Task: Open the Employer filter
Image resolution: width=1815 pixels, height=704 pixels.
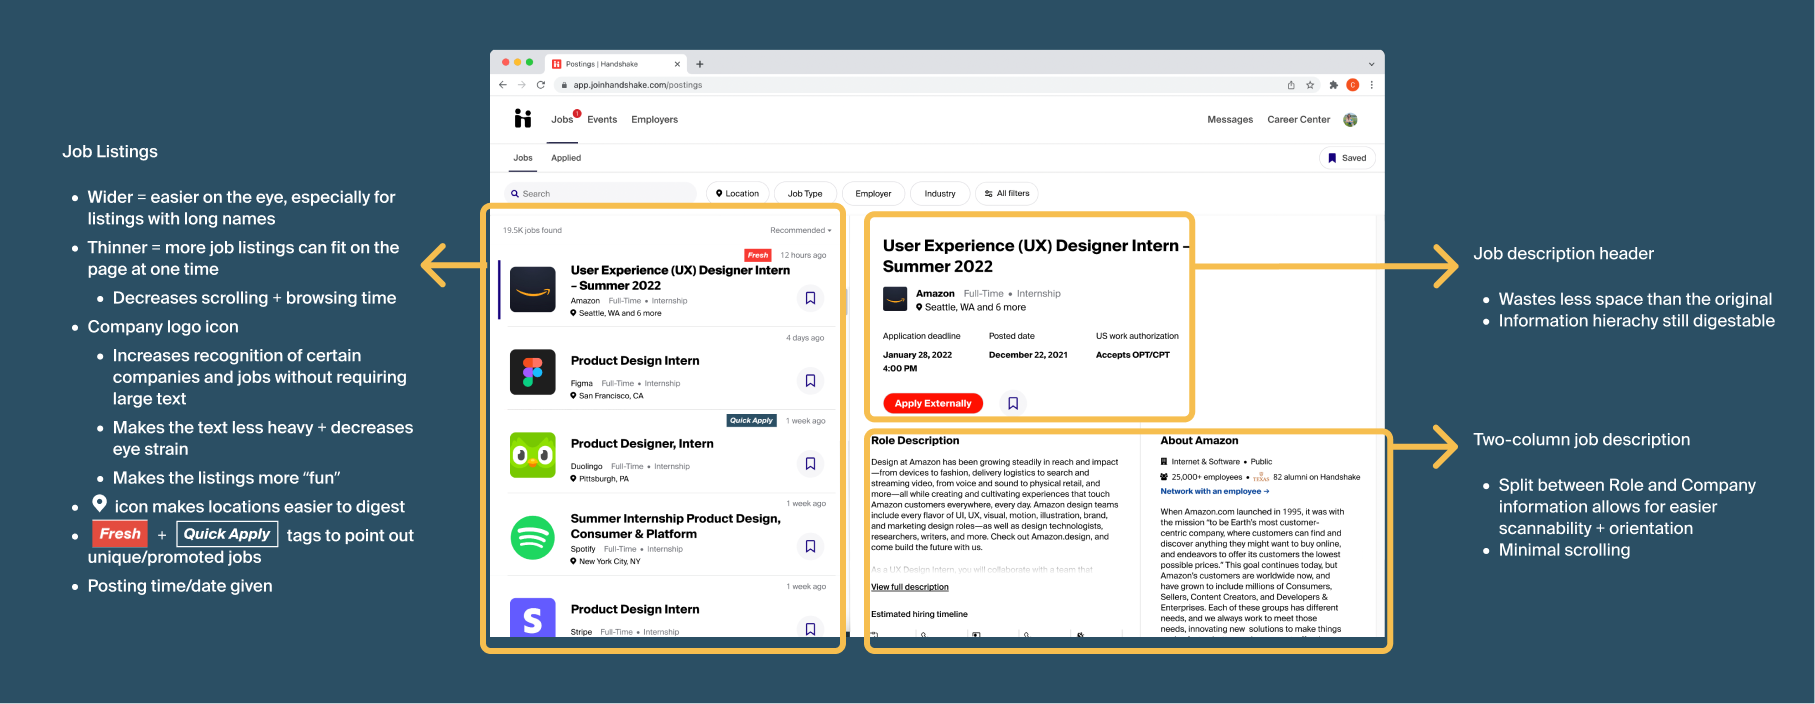Action: [x=873, y=193]
